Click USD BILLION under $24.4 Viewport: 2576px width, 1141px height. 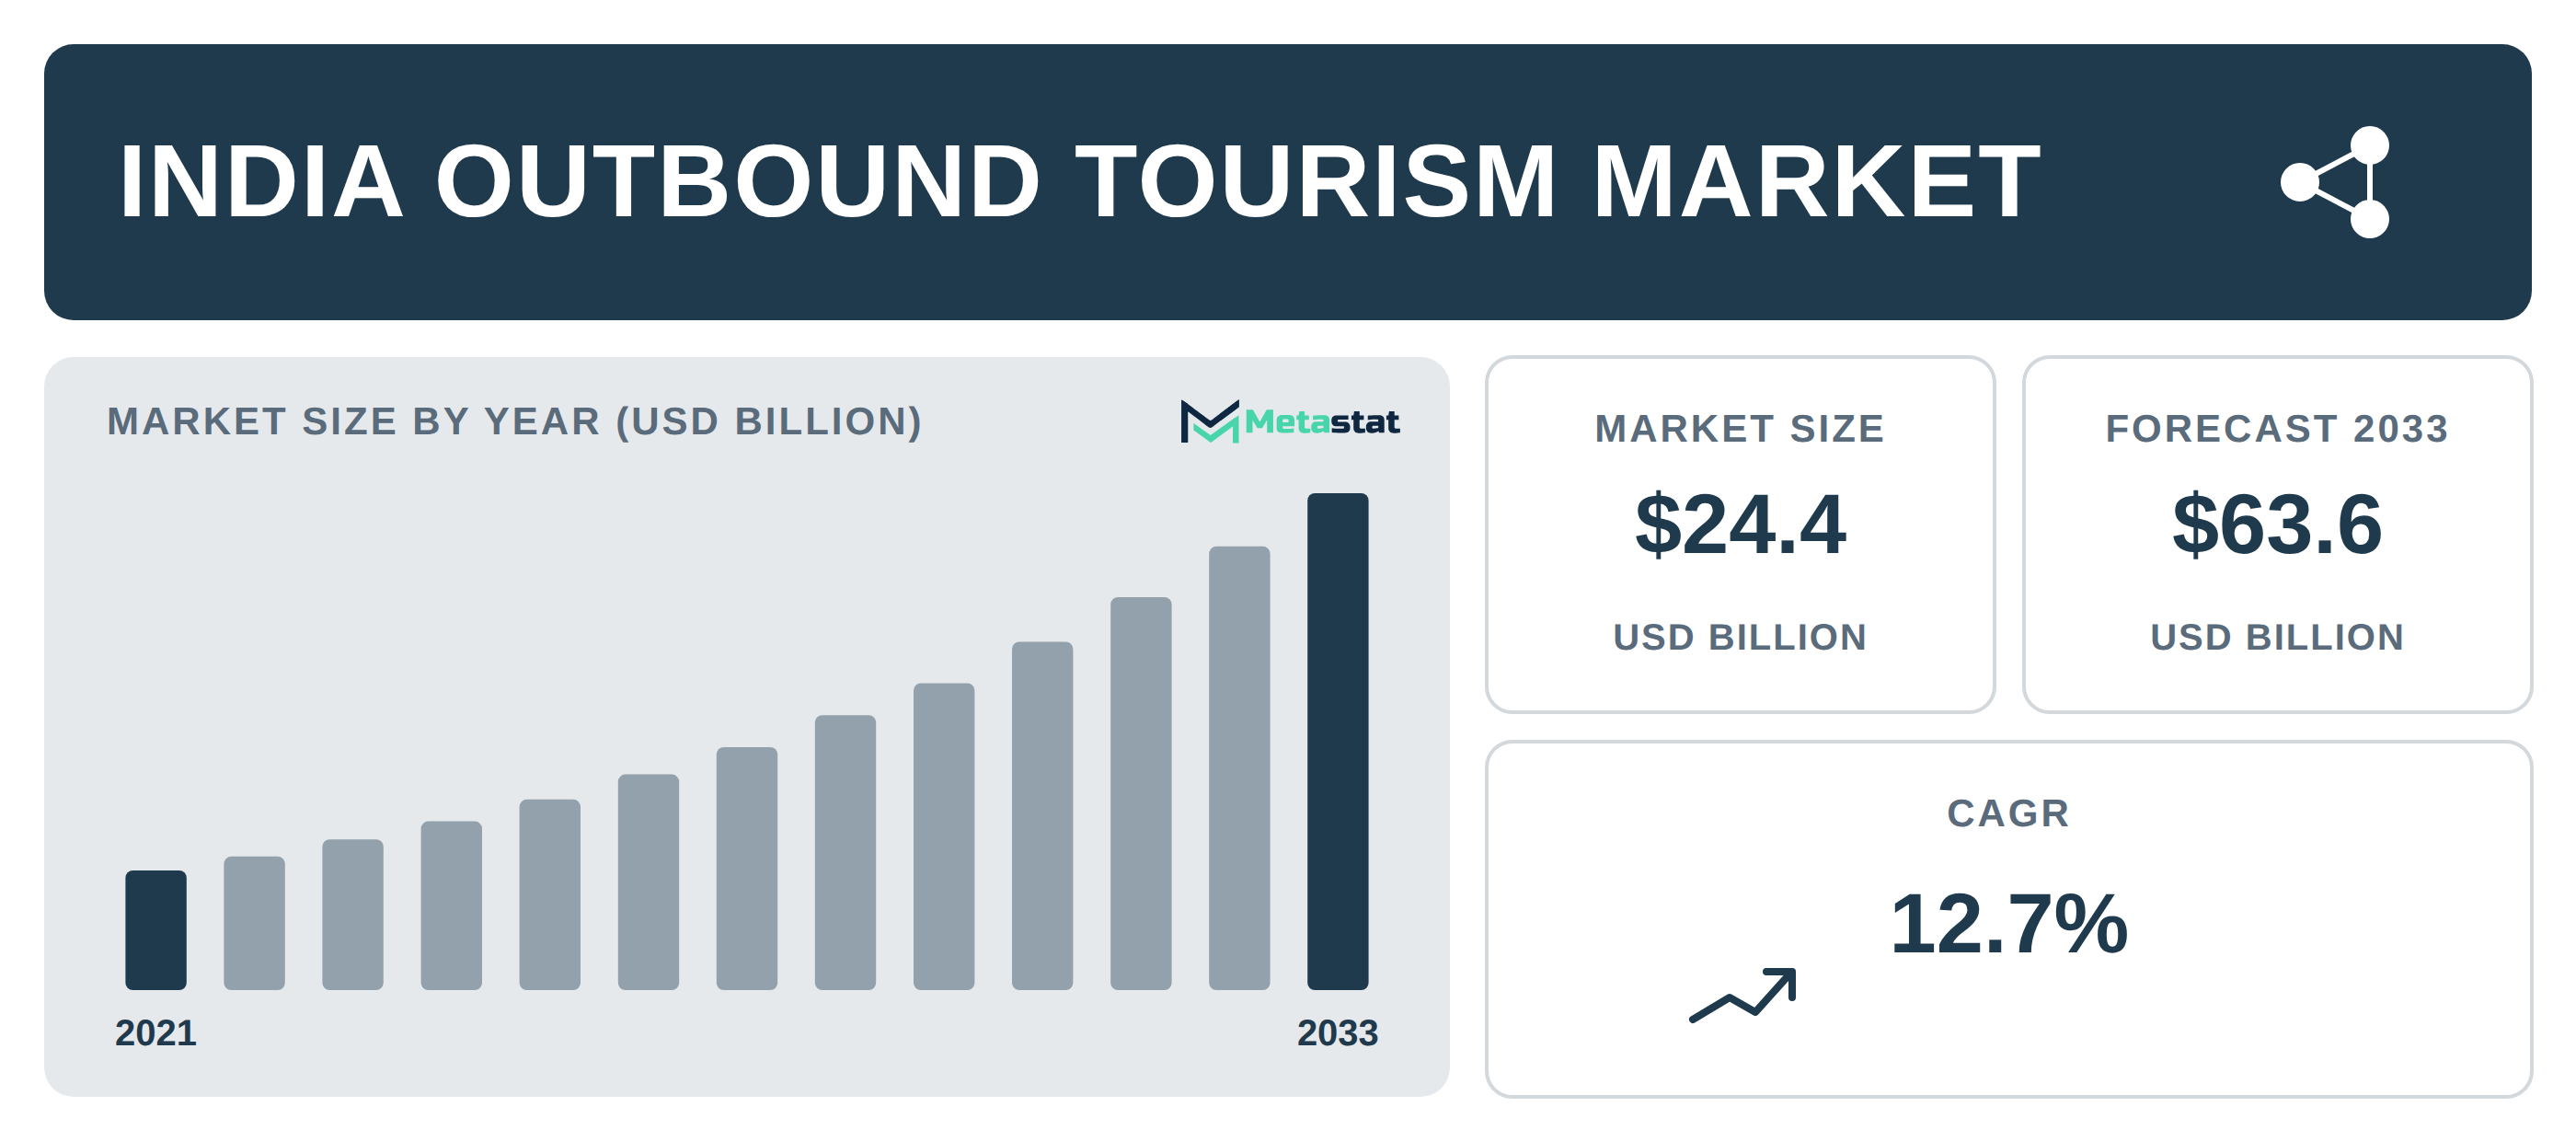tap(1740, 637)
